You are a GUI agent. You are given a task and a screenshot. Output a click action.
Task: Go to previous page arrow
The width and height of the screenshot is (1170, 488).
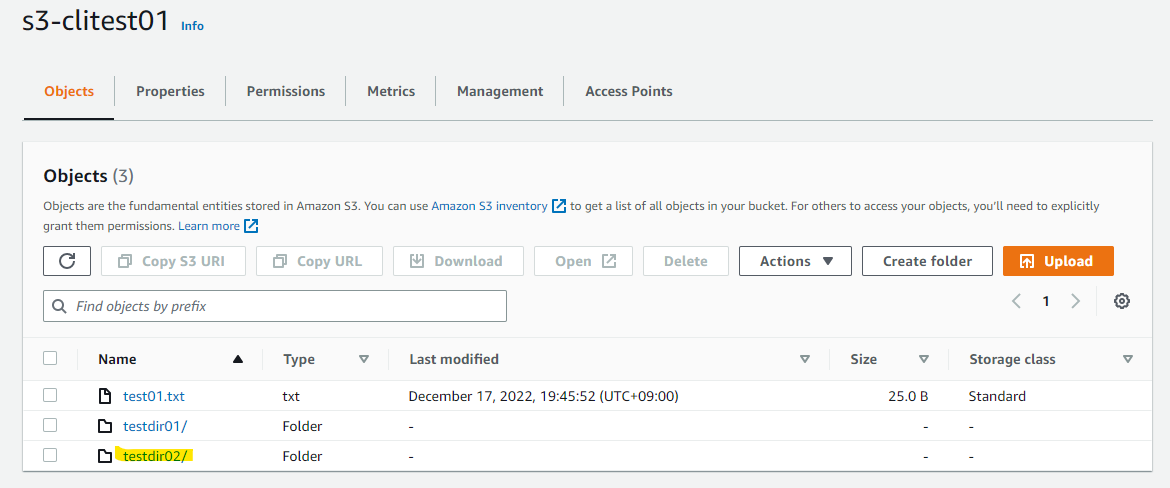coord(1016,301)
